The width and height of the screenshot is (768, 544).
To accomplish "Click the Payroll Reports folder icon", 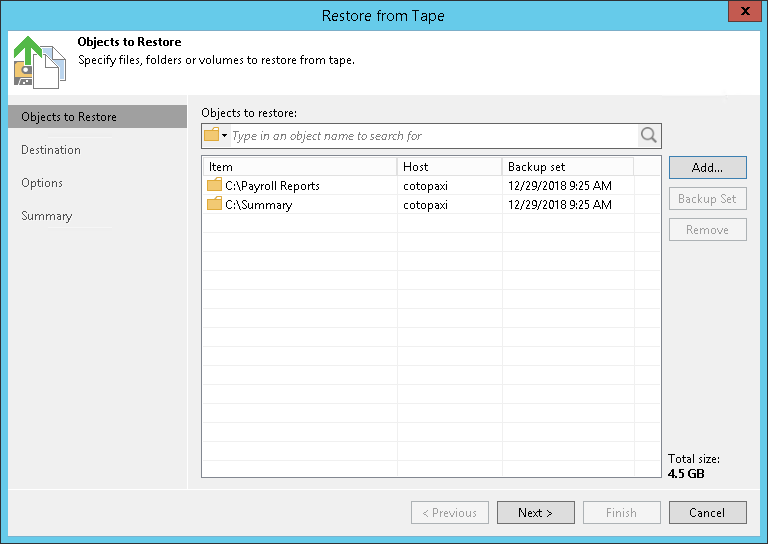I will click(214, 185).
